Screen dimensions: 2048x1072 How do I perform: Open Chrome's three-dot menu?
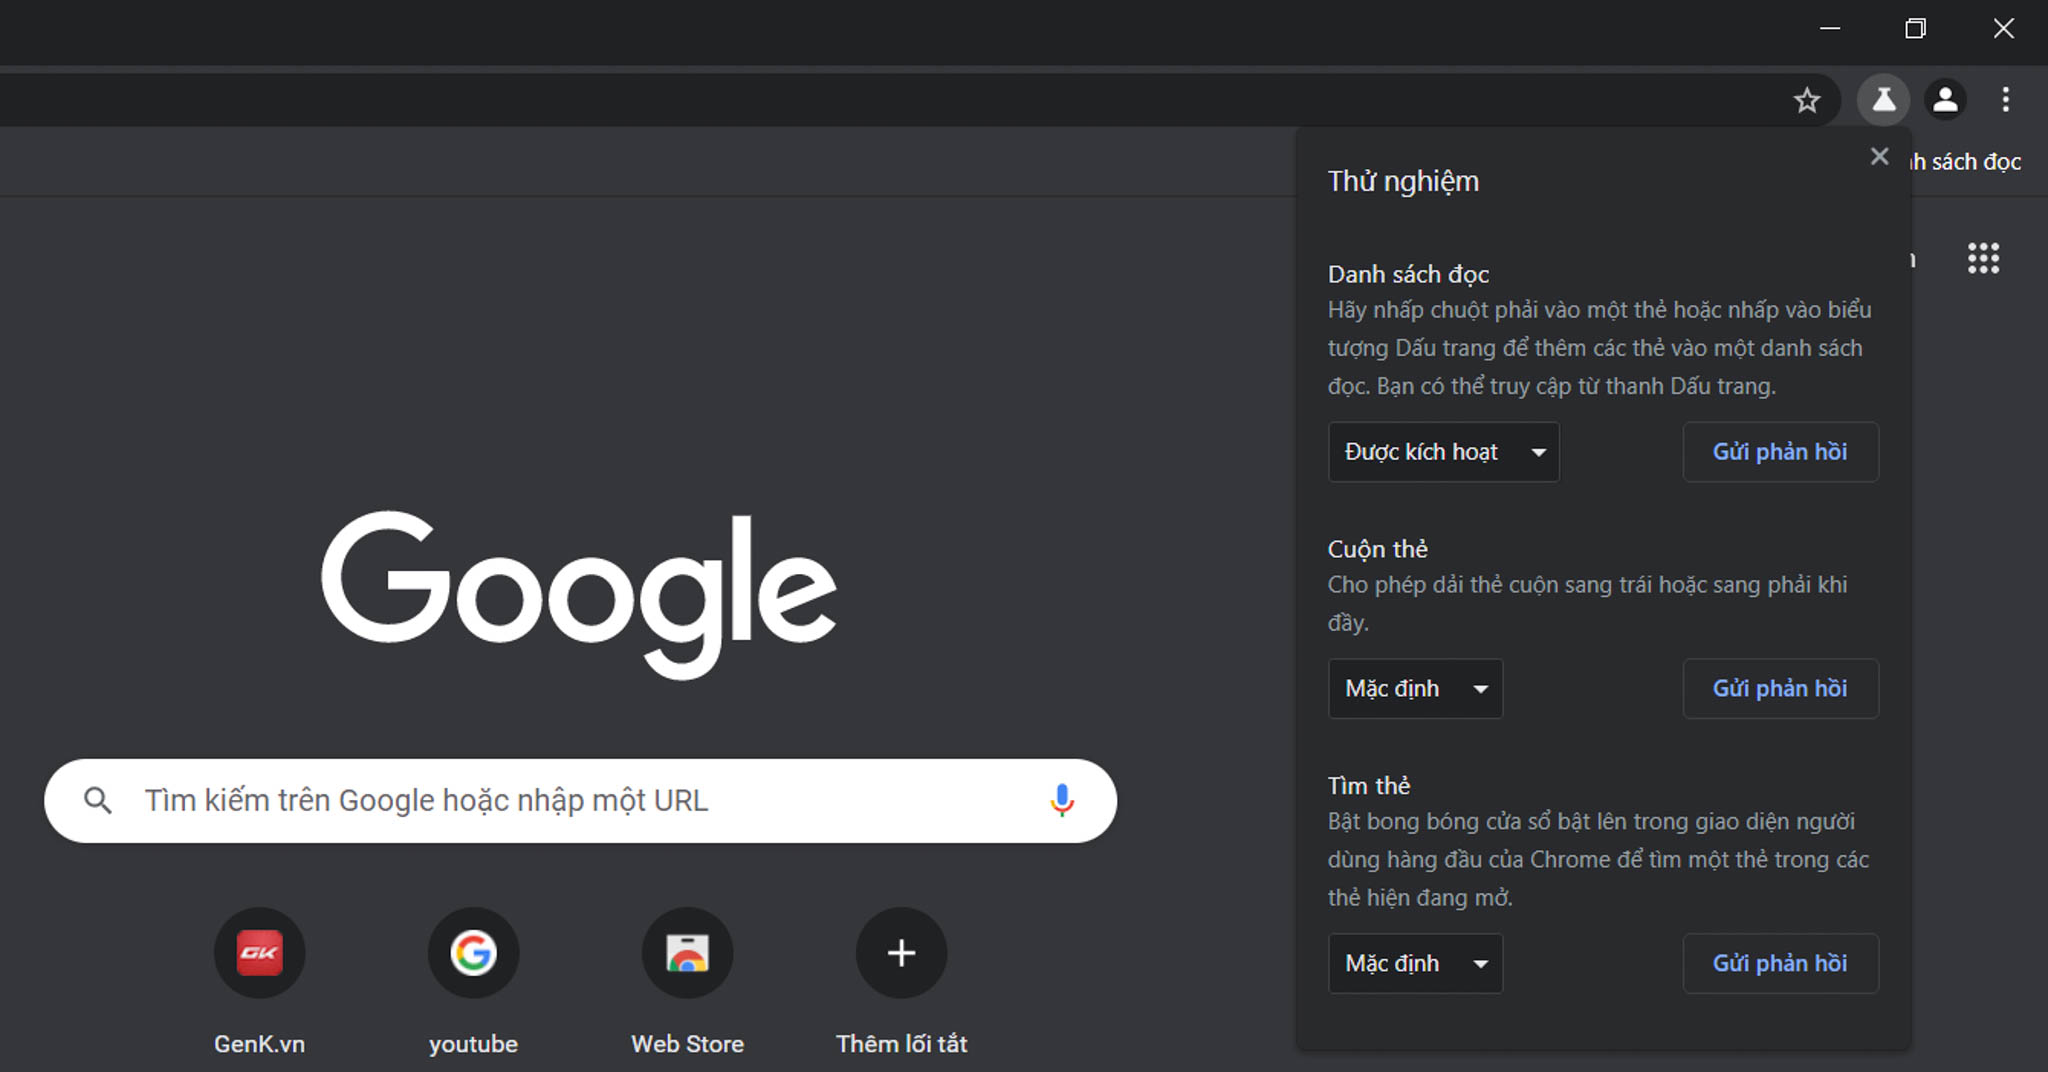2005,100
